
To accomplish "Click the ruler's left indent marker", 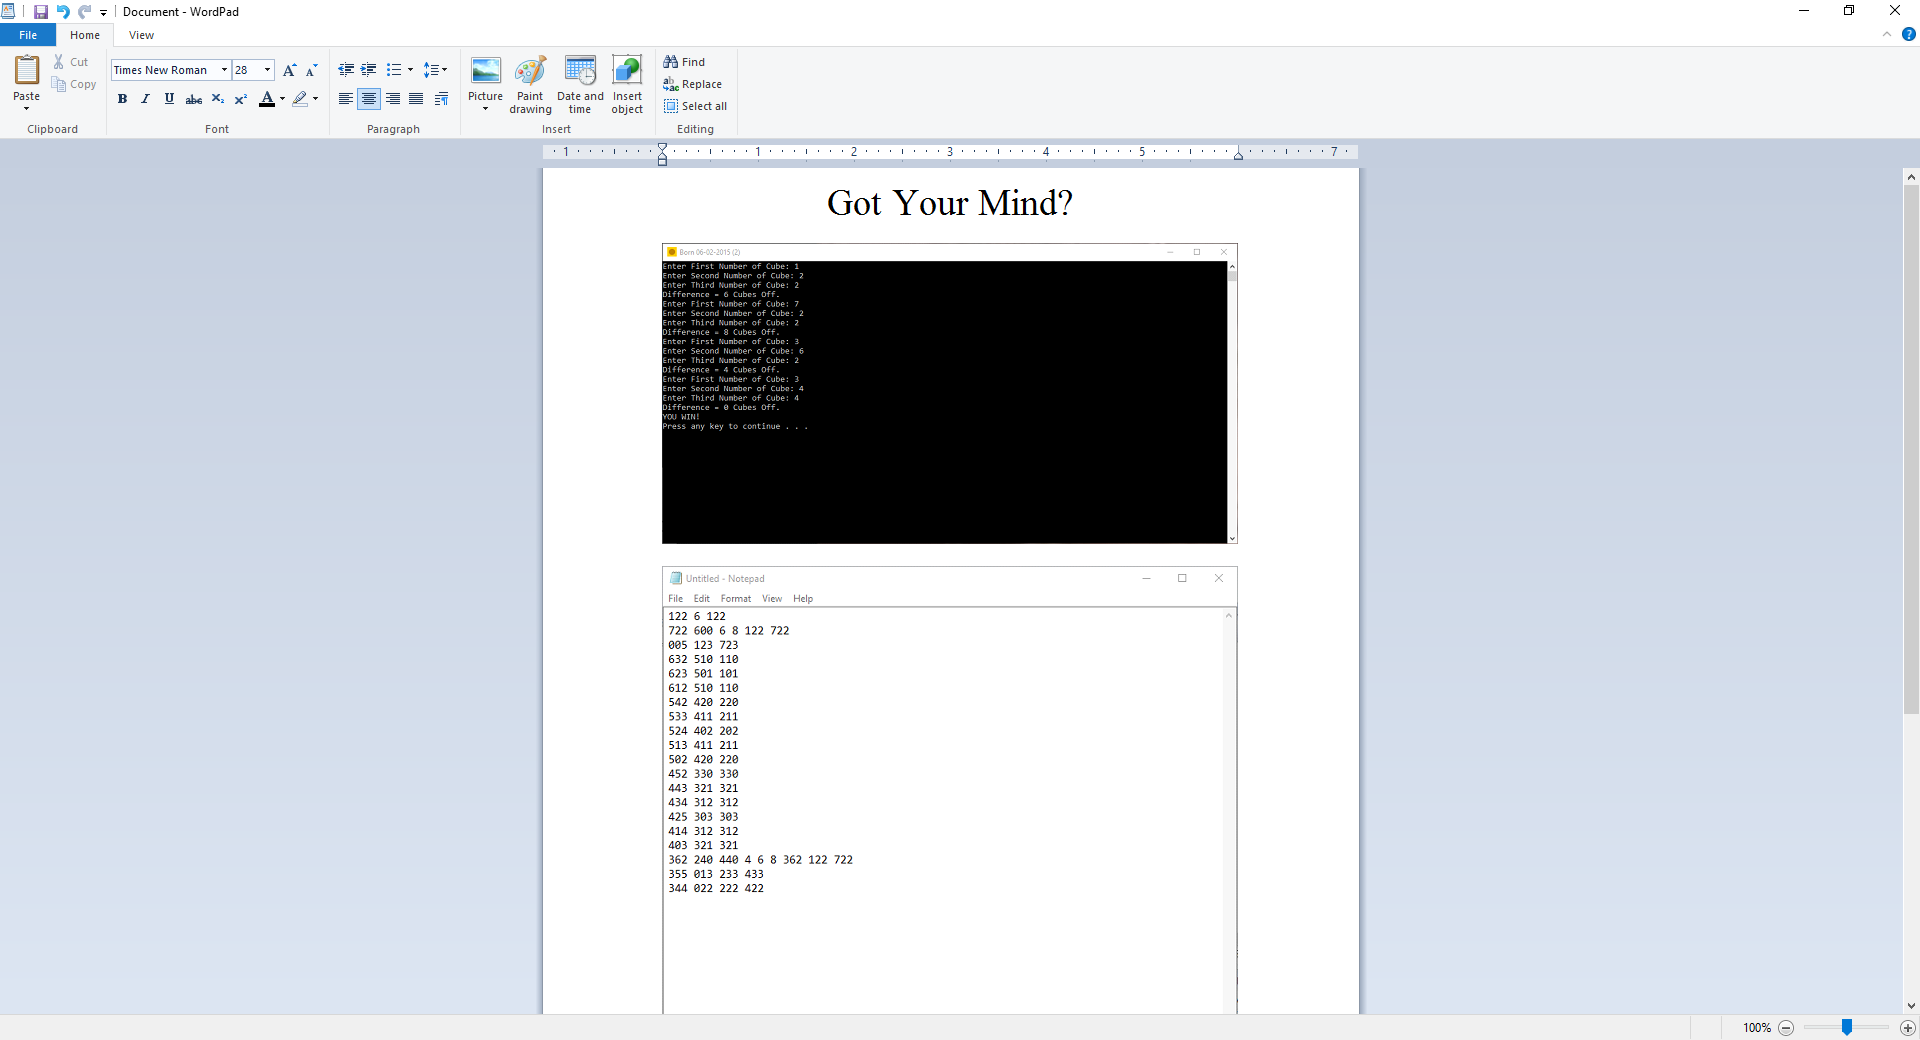I will pyautogui.click(x=662, y=154).
